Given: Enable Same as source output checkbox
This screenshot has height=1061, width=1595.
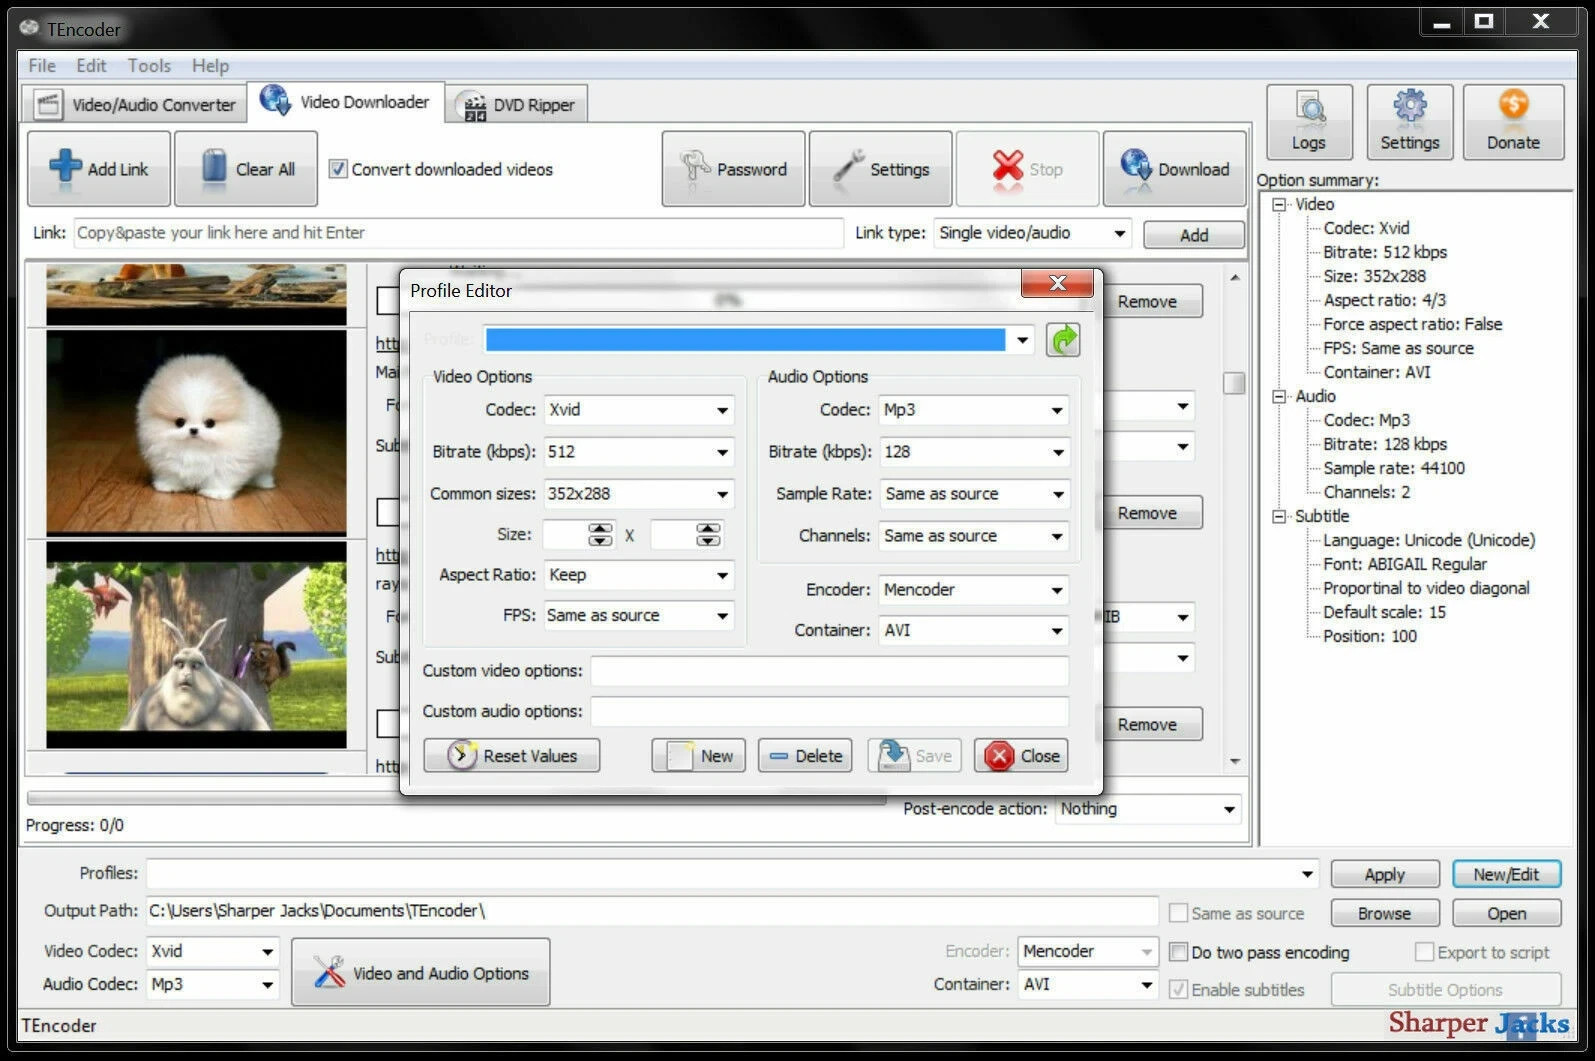Looking at the screenshot, I should (x=1178, y=913).
